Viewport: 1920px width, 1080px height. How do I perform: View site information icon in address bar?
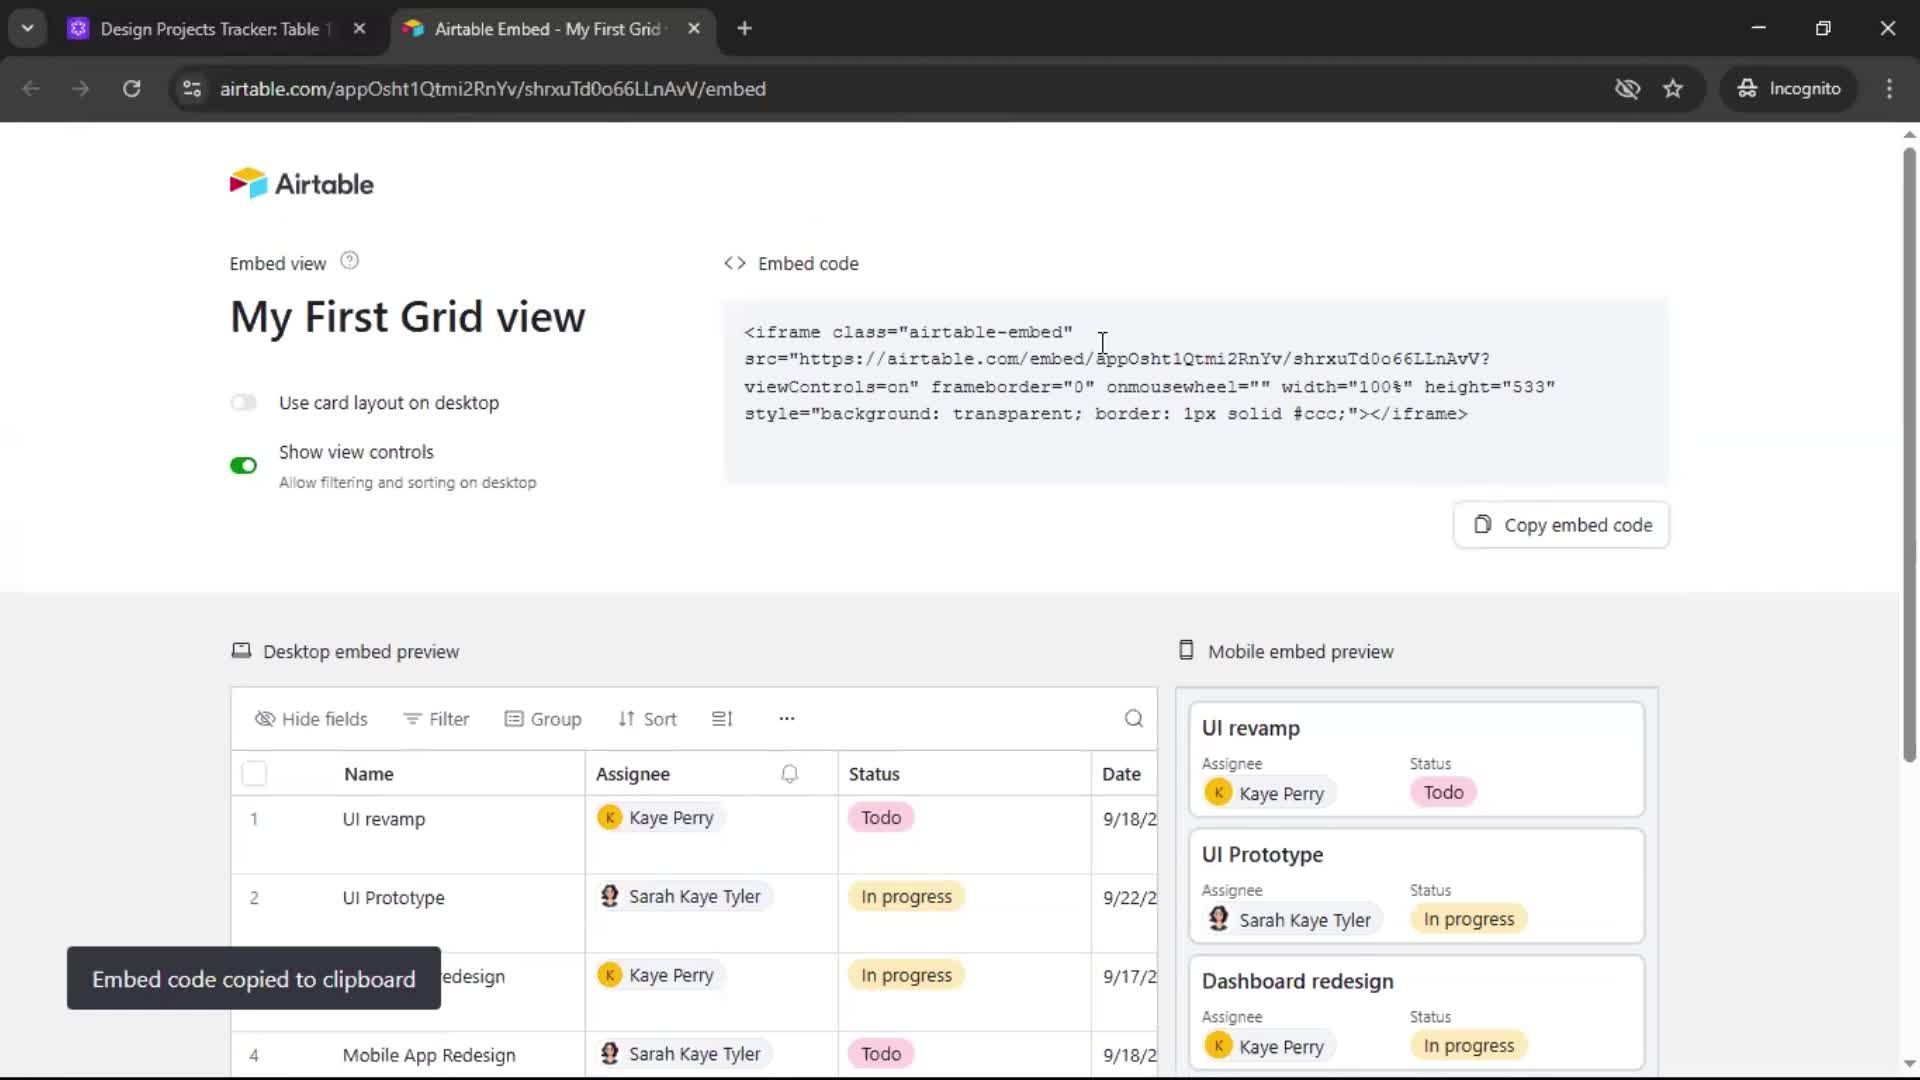pyautogui.click(x=192, y=89)
